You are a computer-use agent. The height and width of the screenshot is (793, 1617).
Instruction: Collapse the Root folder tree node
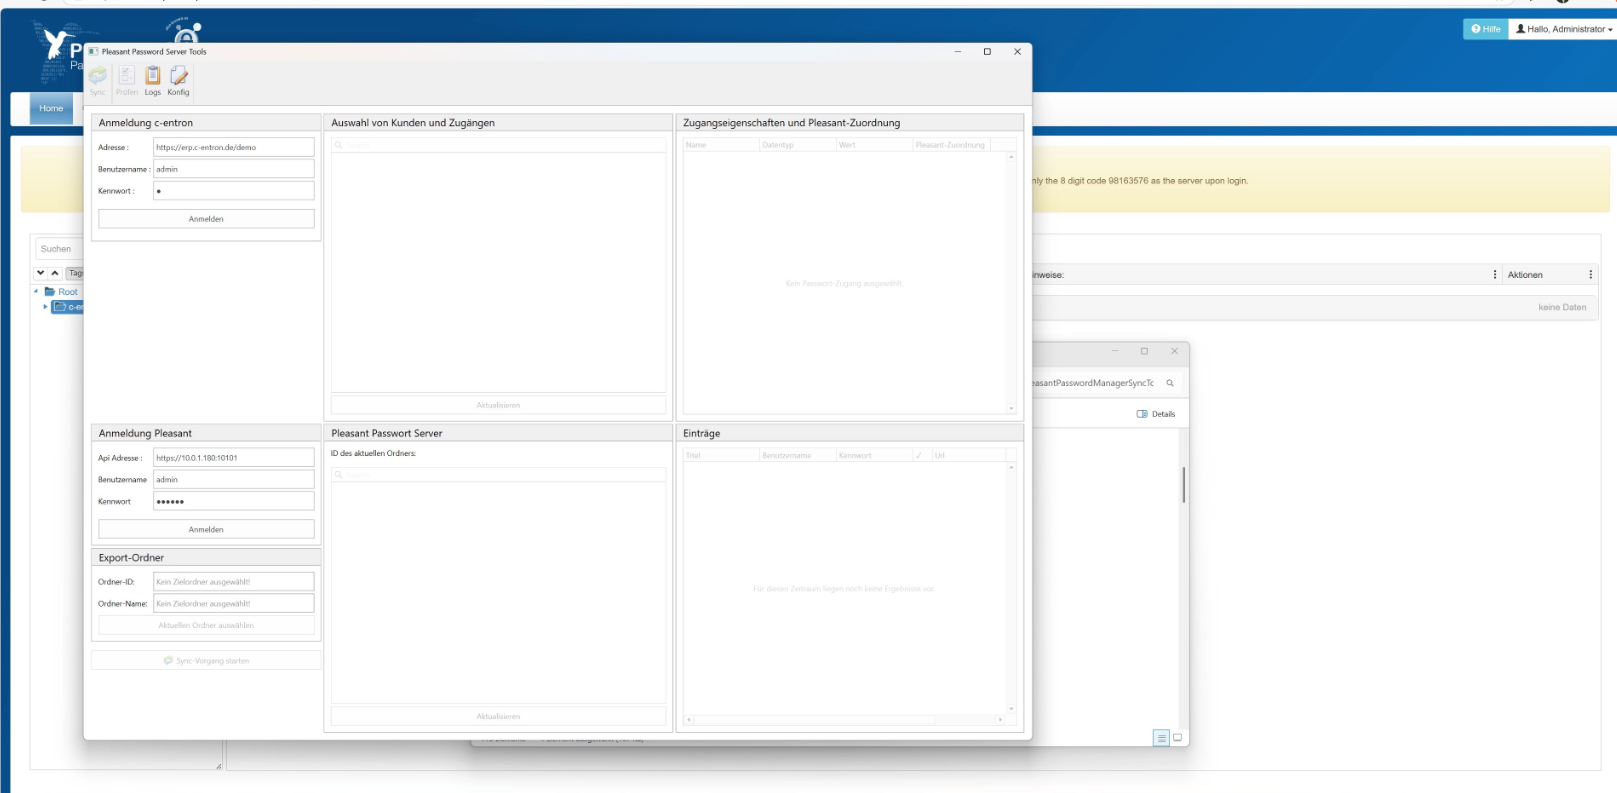(x=37, y=292)
